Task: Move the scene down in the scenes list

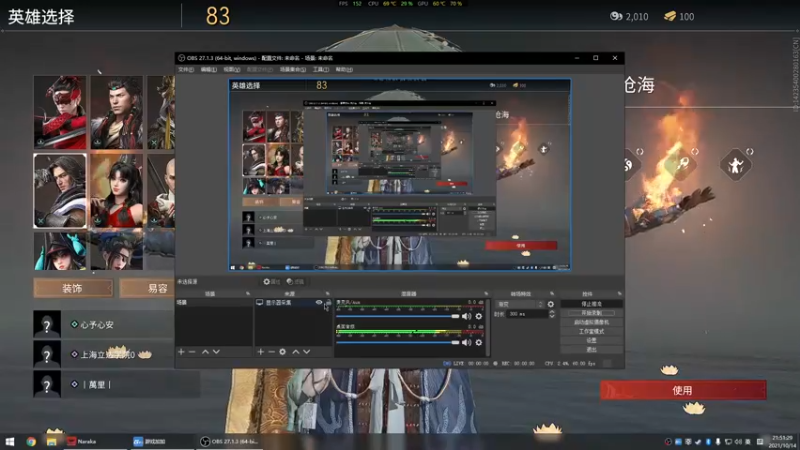Action: point(216,352)
